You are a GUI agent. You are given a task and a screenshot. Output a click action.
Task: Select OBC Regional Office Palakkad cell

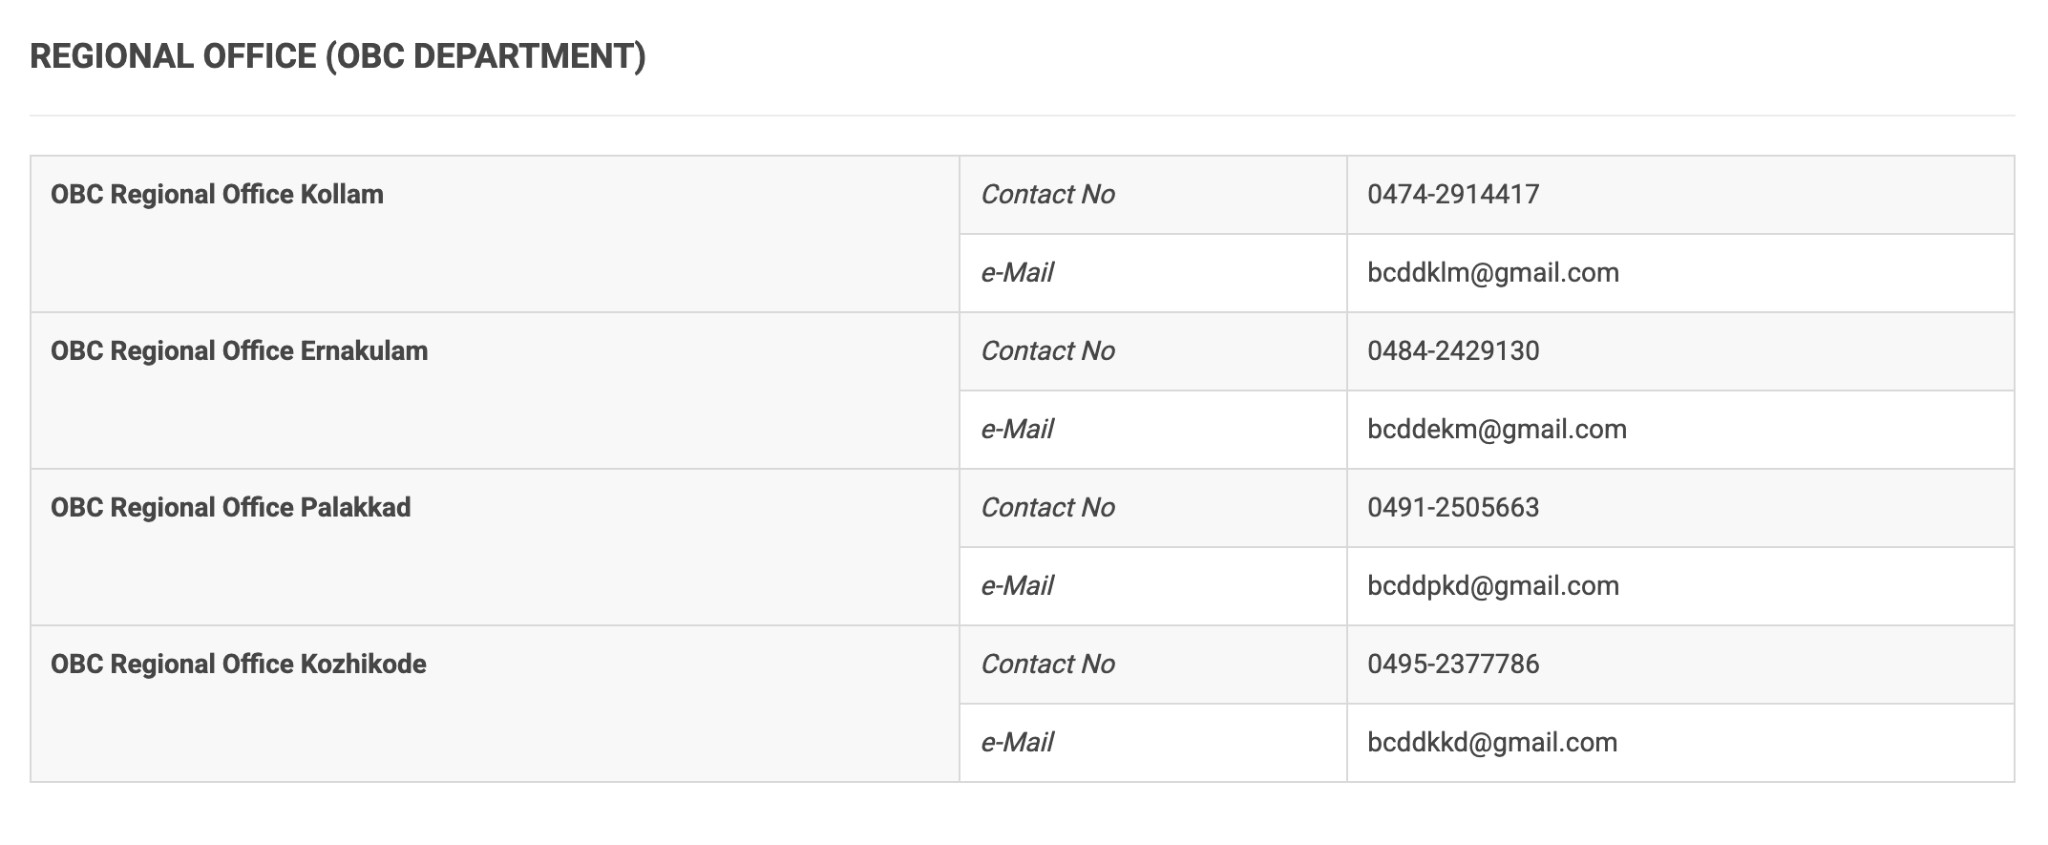pos(495,547)
